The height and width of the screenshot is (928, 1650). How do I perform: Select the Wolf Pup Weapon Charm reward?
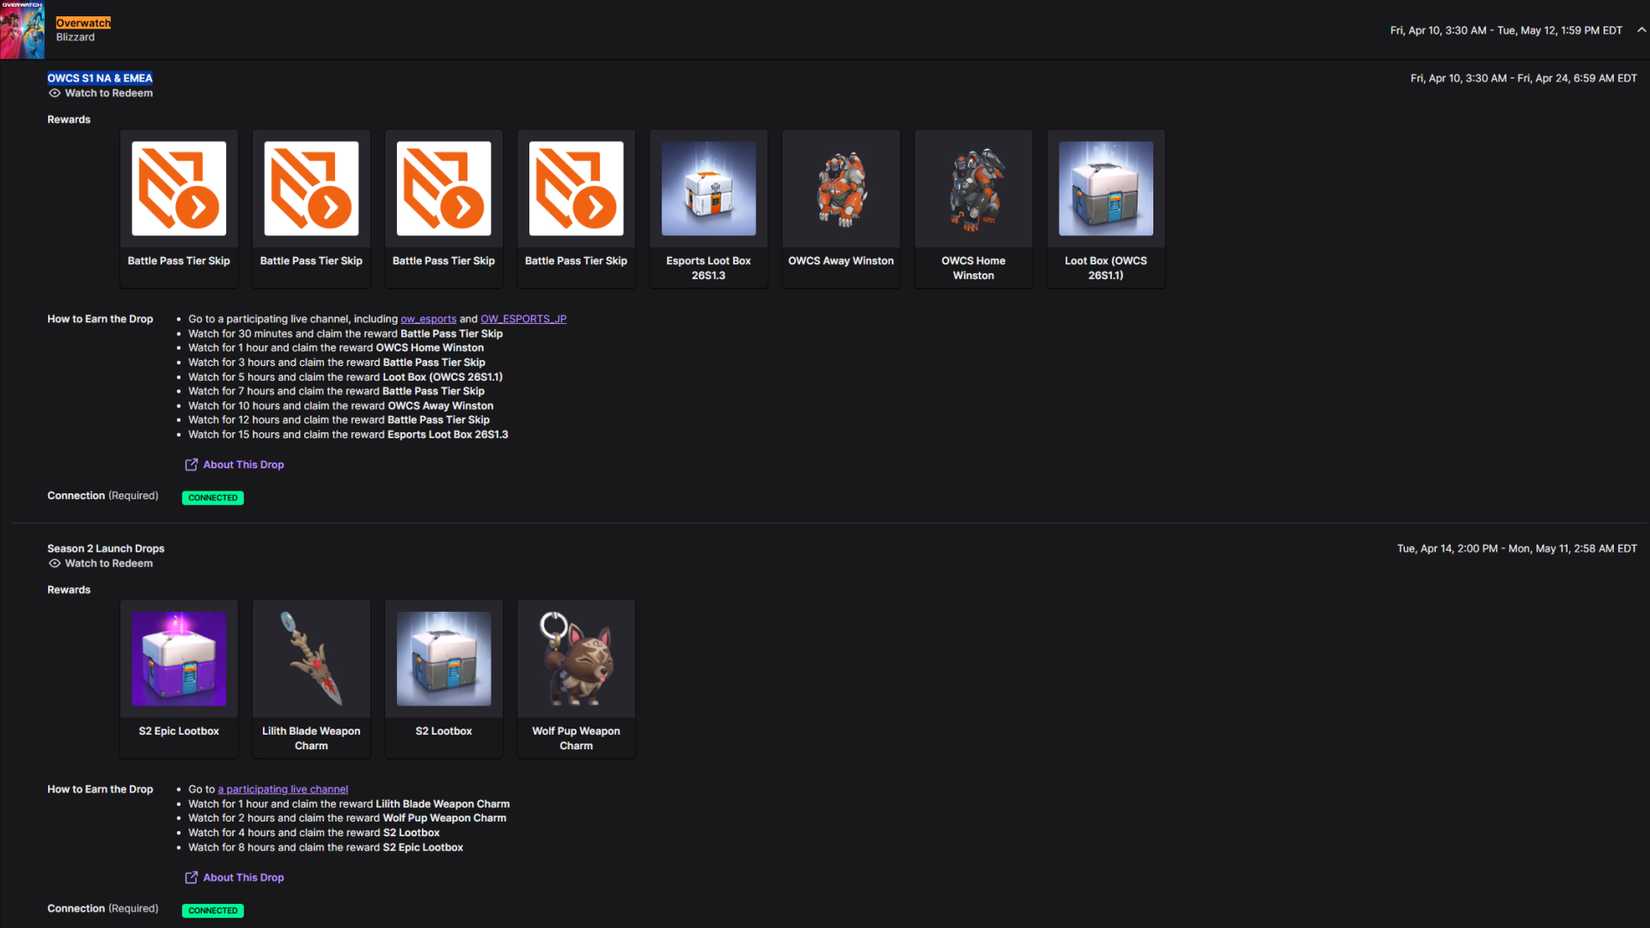(x=575, y=658)
